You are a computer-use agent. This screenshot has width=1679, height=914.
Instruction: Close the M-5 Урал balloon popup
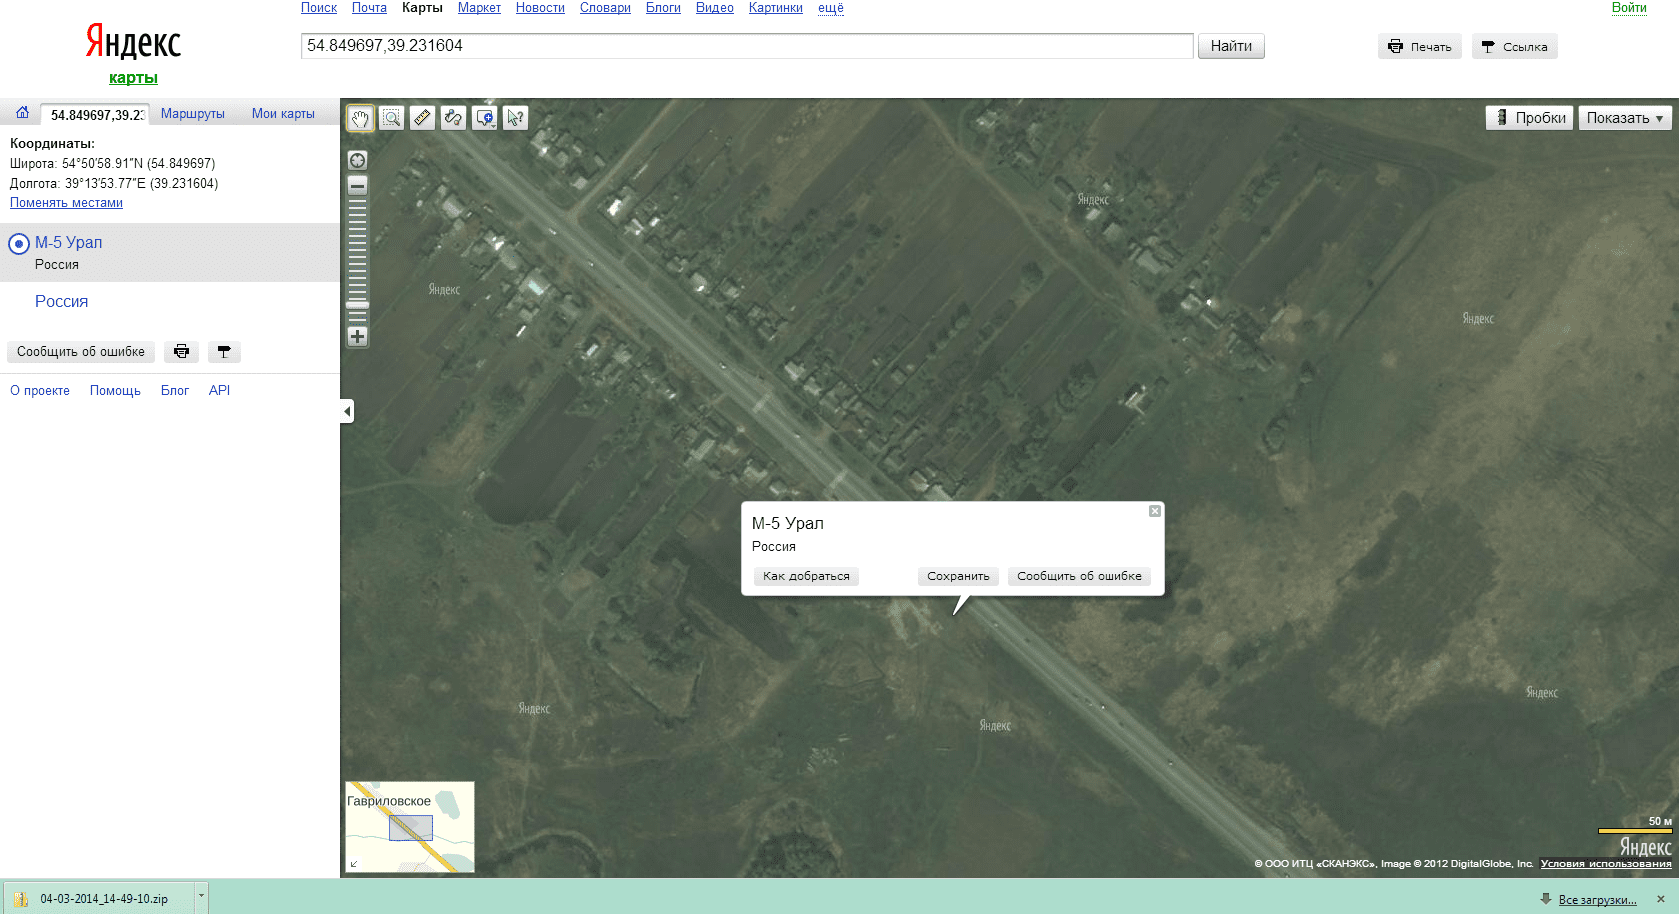(x=1154, y=511)
